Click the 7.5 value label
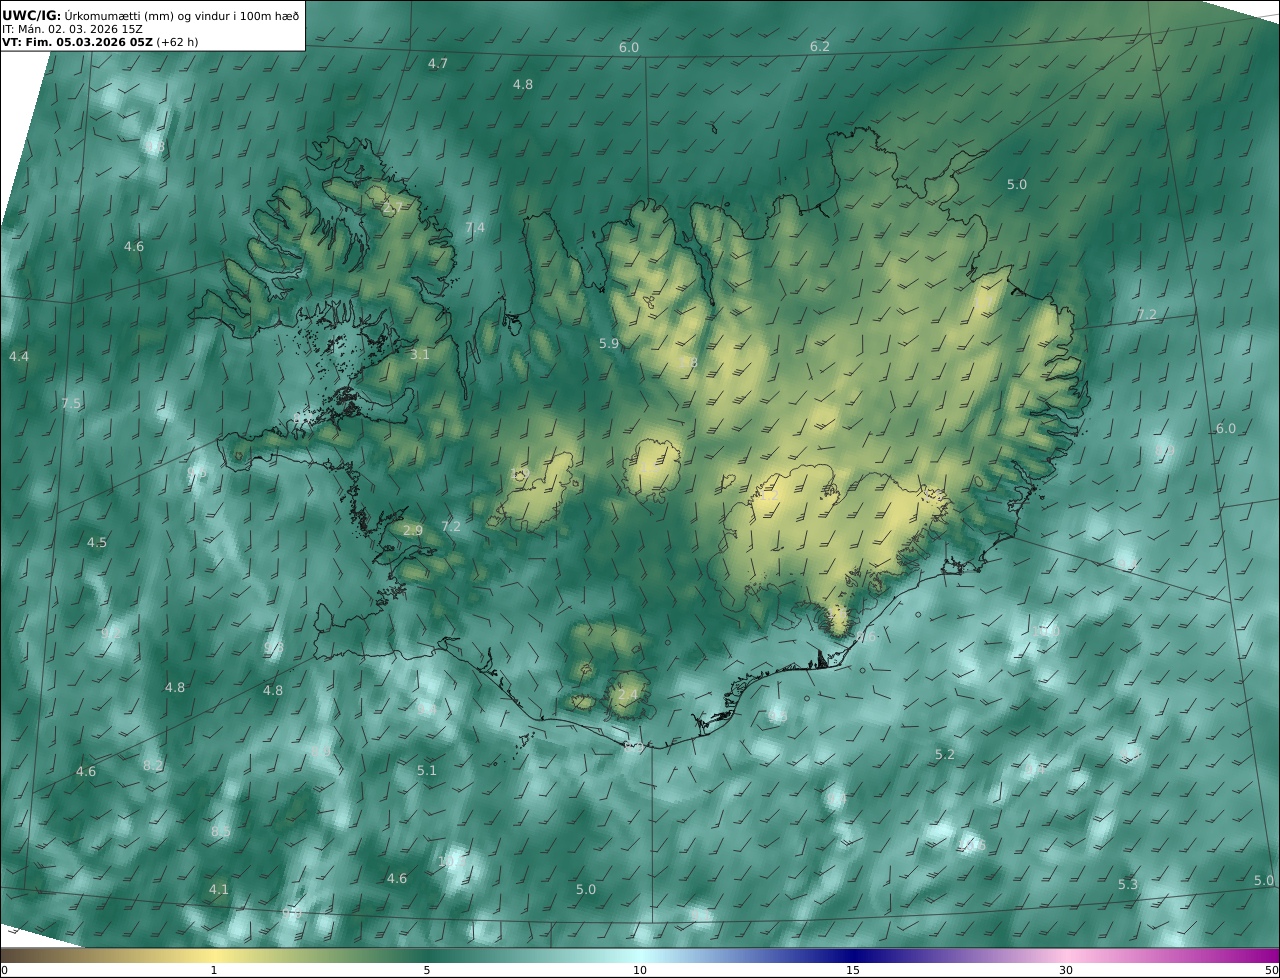Viewport: 1280px width, 978px height. coord(71,404)
